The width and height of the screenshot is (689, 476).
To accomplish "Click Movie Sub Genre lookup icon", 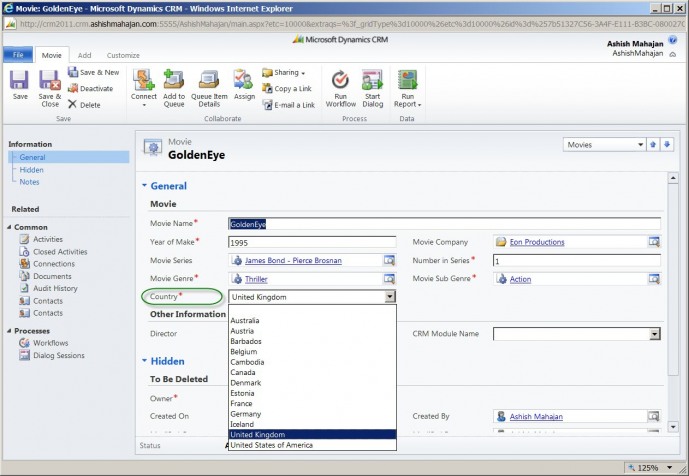I will pyautogui.click(x=654, y=278).
